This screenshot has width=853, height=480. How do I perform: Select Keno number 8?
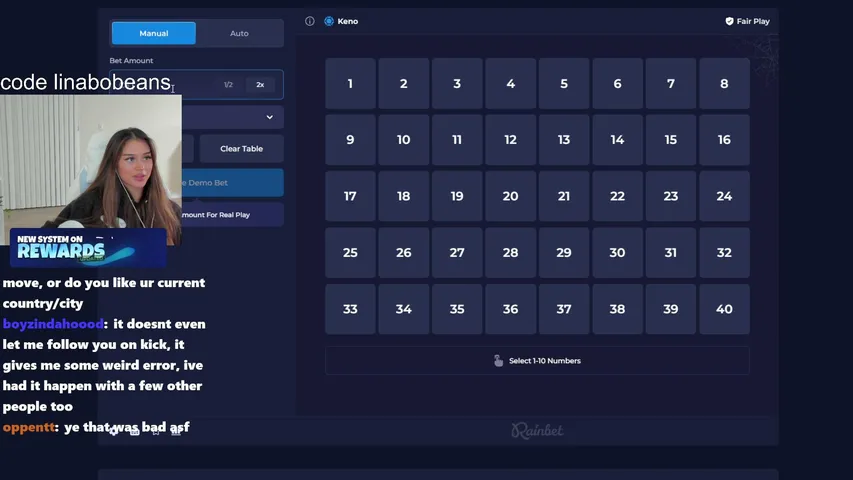click(x=724, y=84)
